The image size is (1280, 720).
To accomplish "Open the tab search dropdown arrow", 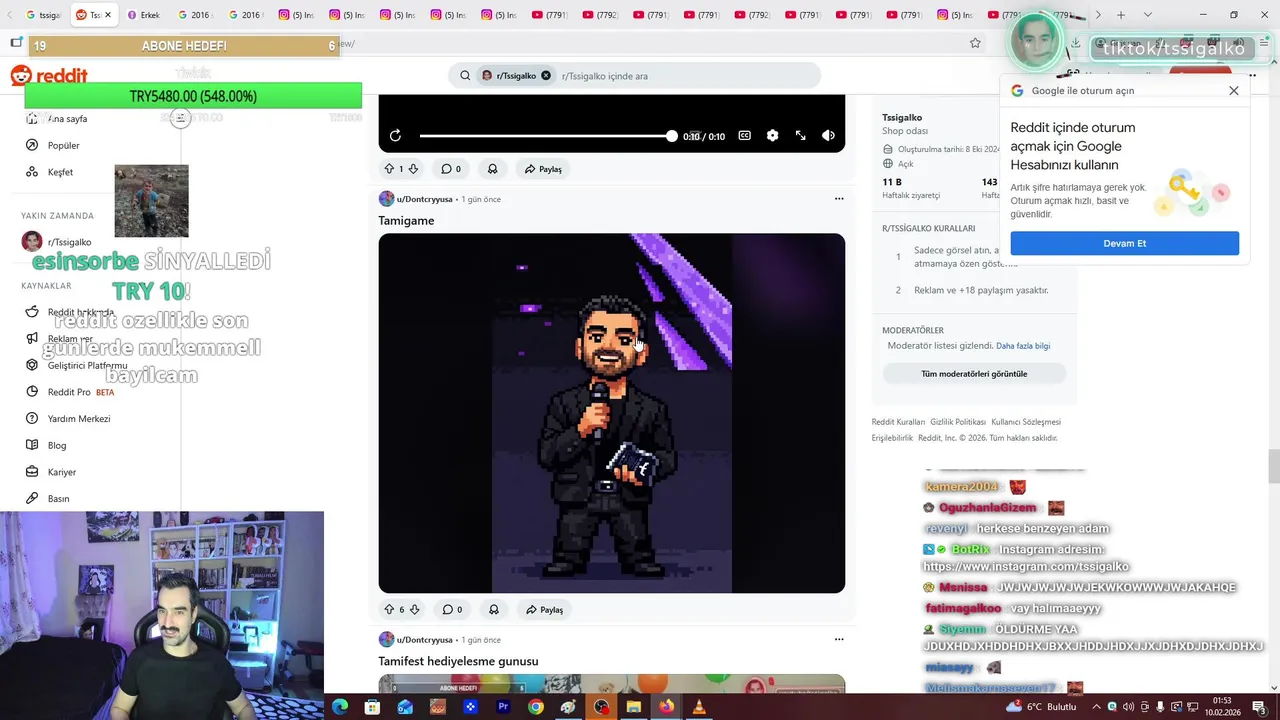I will (1147, 15).
